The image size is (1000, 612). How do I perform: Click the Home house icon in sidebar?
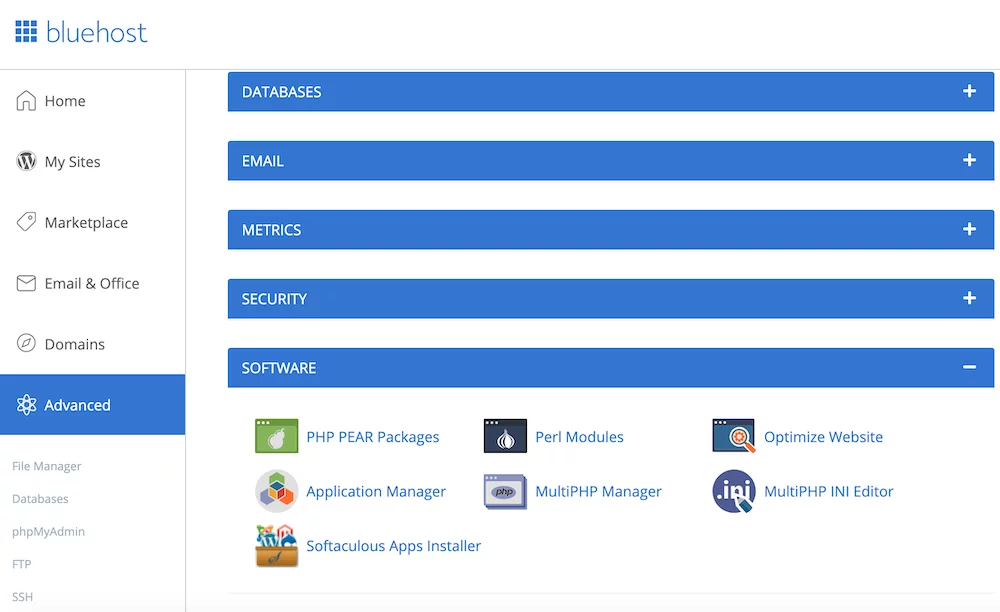point(26,101)
